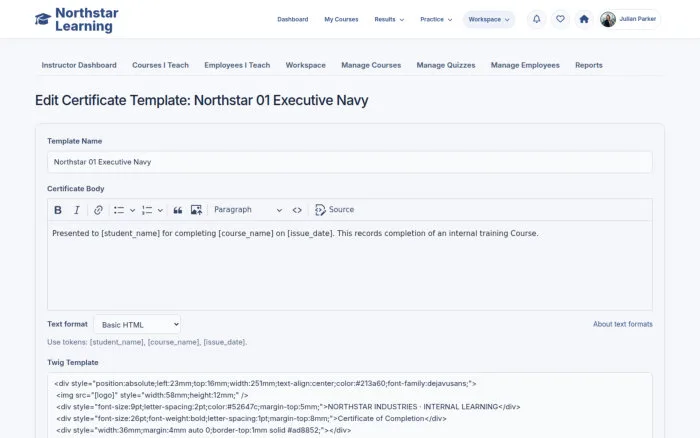Viewport: 700px width, 438px height.
Task: Click into the Twig Template code area
Action: pyautogui.click(x=350, y=405)
